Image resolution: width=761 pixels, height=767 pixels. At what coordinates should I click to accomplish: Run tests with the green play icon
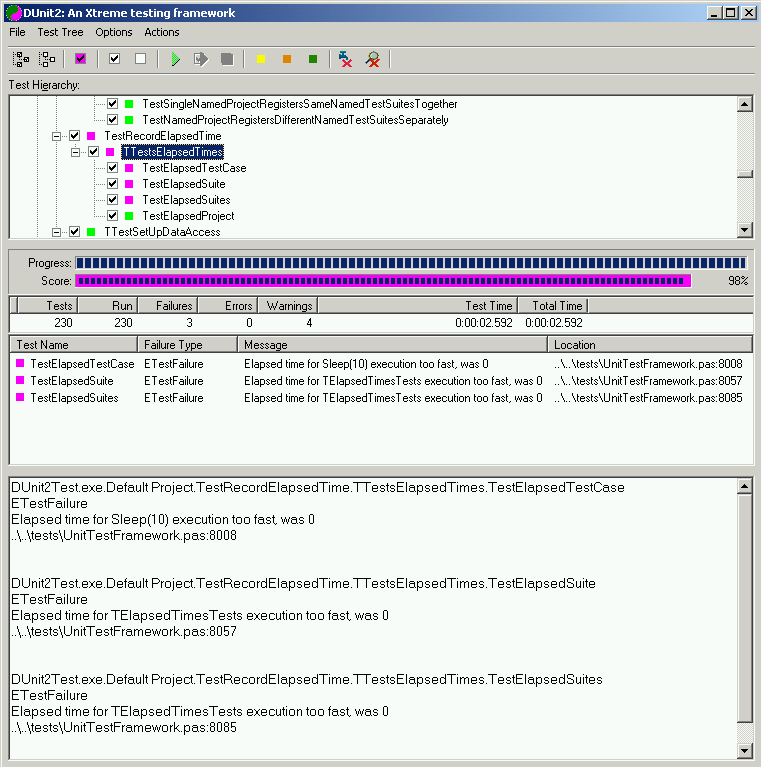tap(175, 59)
